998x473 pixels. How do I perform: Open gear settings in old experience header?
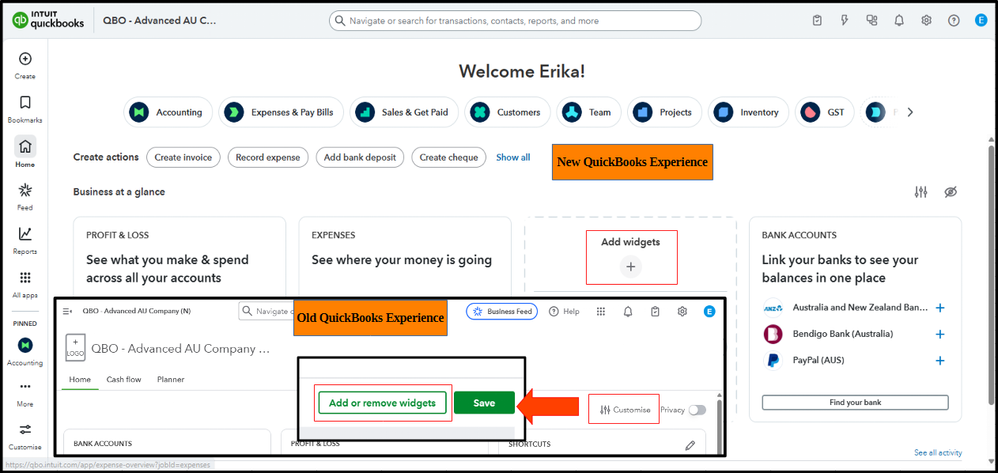point(682,311)
